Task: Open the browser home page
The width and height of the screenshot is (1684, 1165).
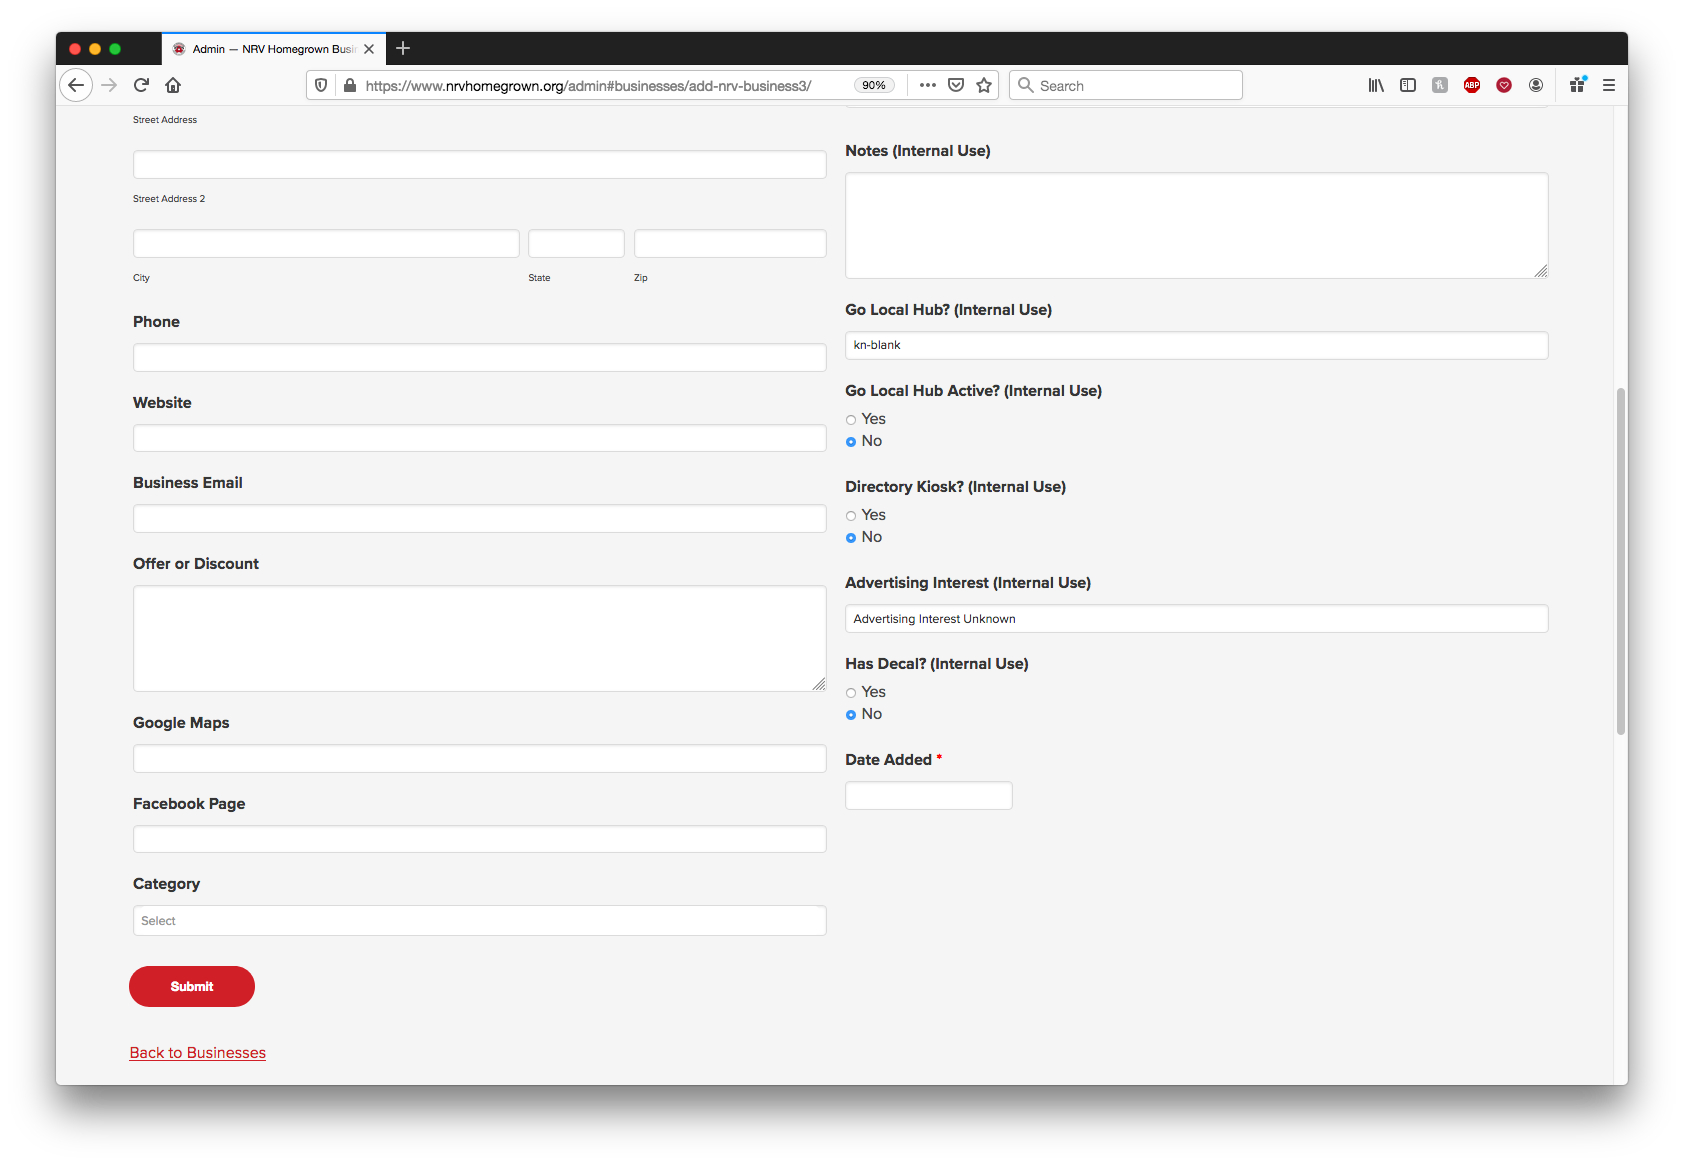Action: 173,85
